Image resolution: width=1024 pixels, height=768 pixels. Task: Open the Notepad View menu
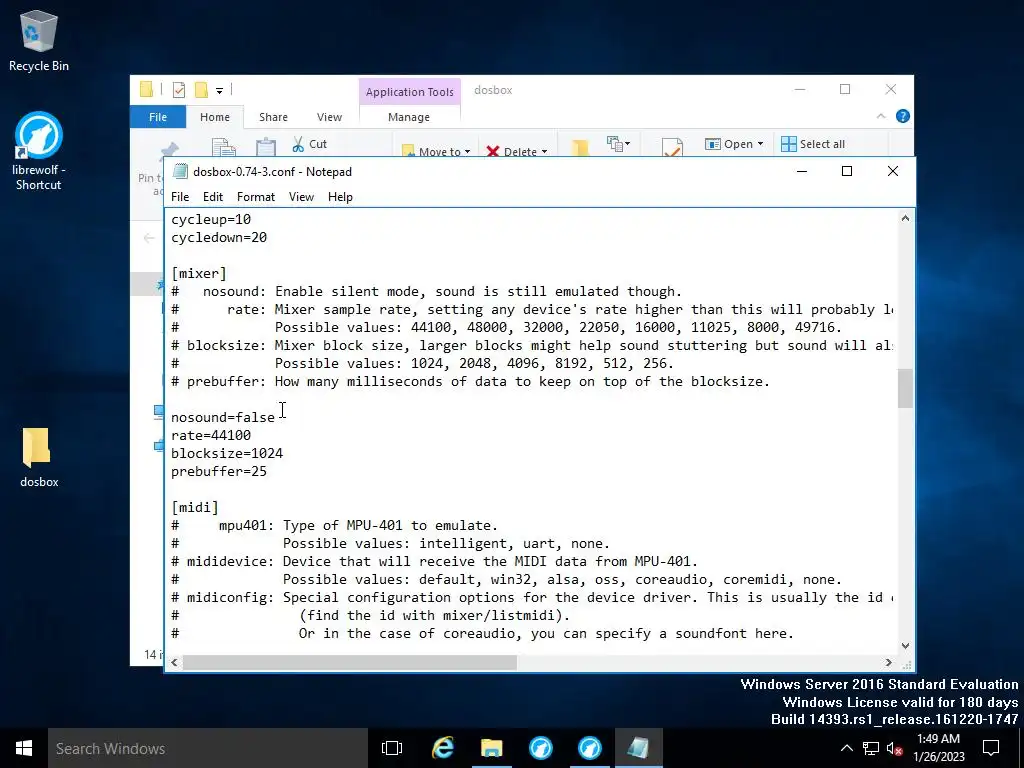pyautogui.click(x=301, y=197)
